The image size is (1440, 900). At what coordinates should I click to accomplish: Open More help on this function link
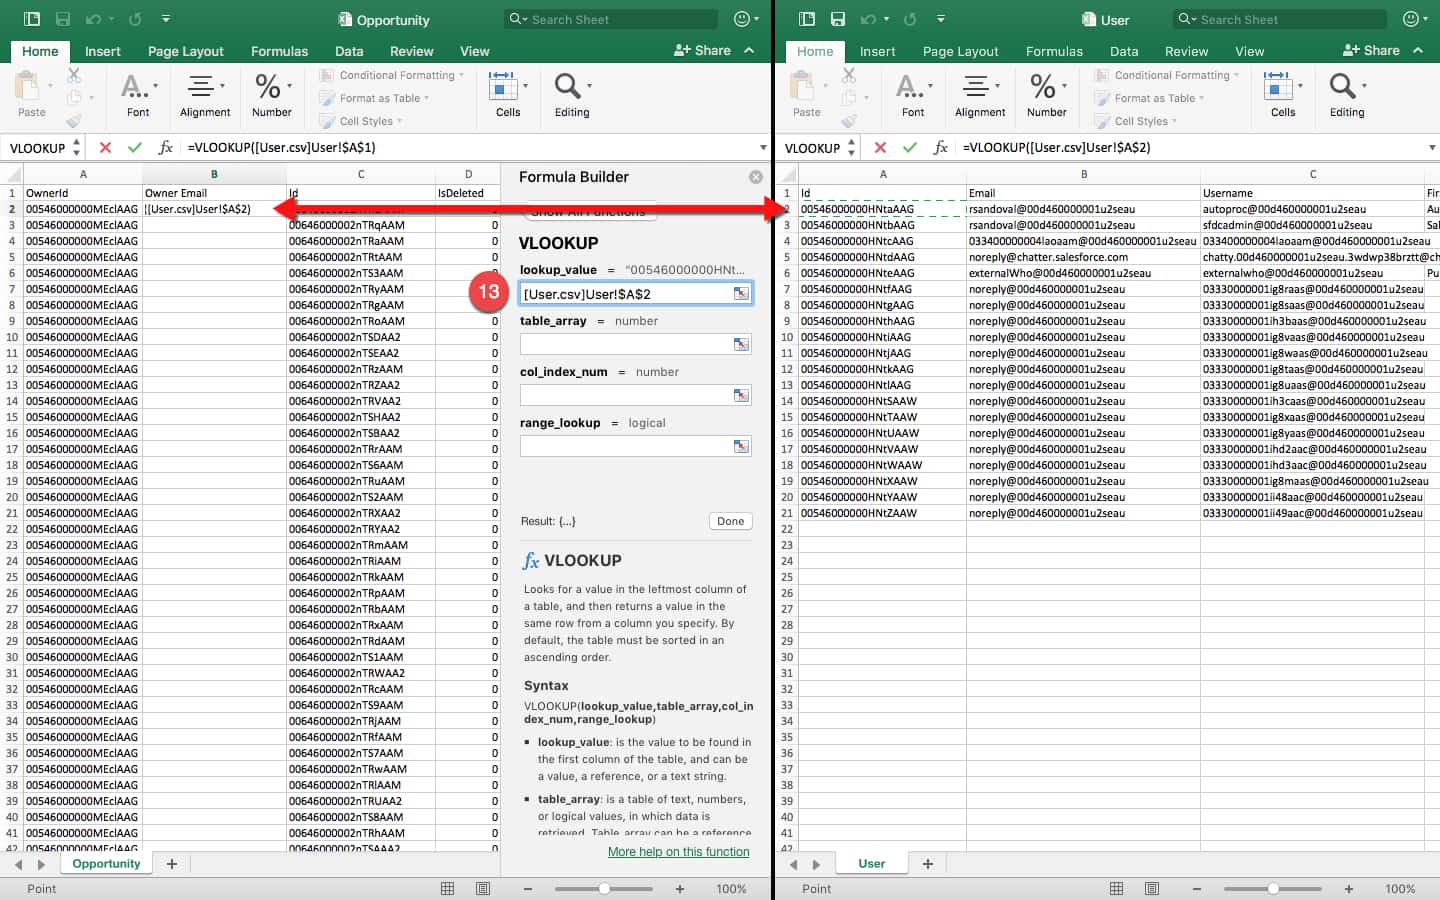point(679,852)
